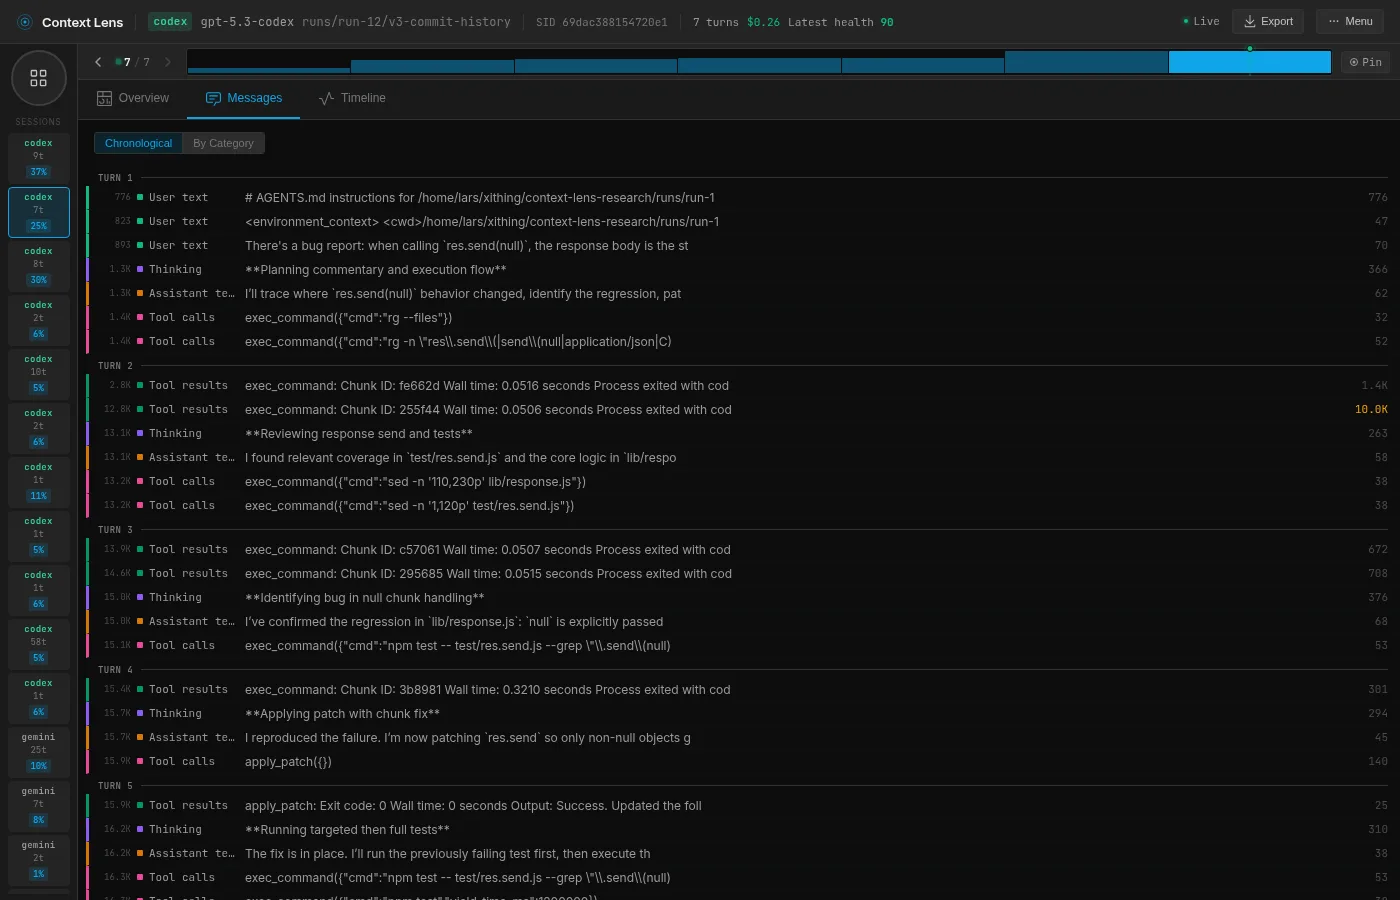Click the waveform icon beside Timeline
This screenshot has height=900, width=1400.
[x=326, y=97]
